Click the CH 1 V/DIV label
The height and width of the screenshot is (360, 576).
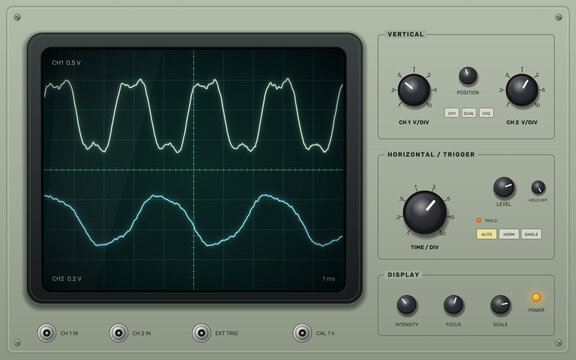click(x=414, y=122)
